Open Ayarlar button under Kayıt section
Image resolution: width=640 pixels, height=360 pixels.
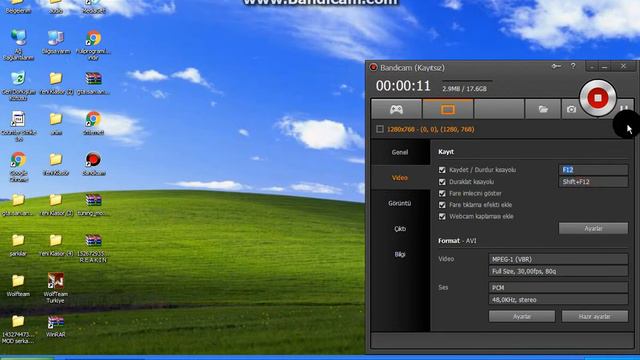593,229
